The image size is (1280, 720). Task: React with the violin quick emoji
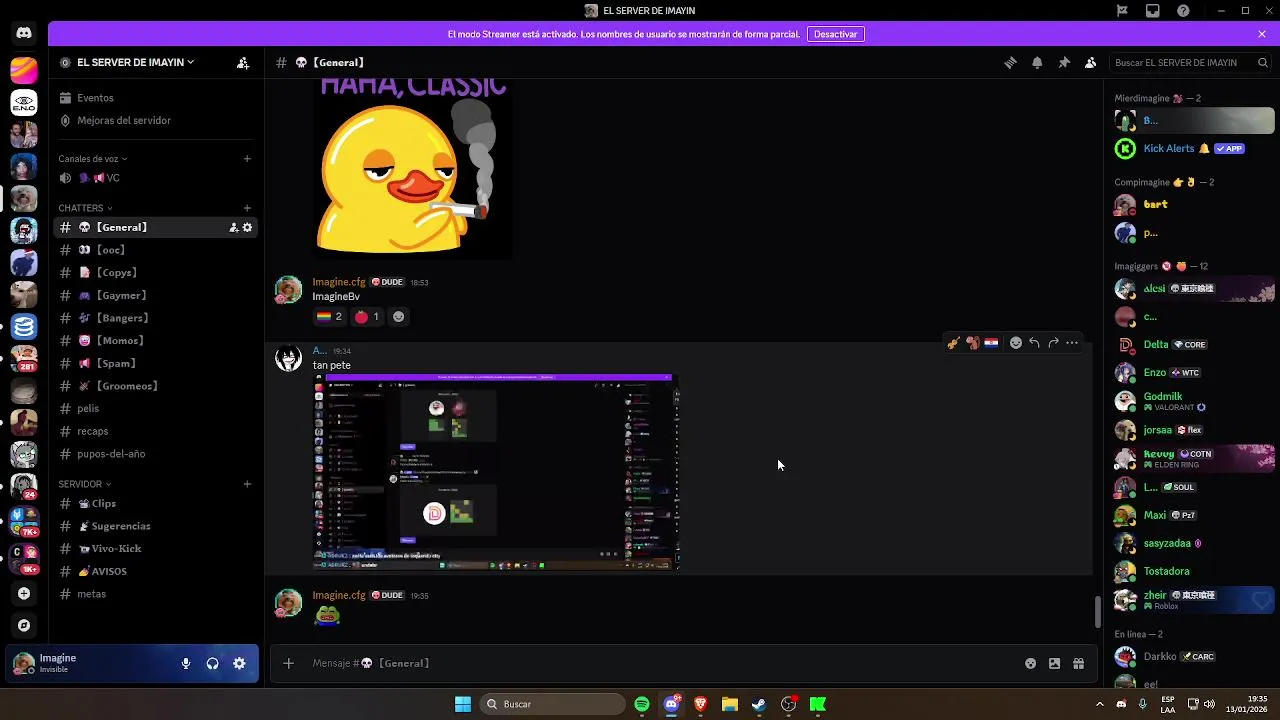tap(953, 343)
